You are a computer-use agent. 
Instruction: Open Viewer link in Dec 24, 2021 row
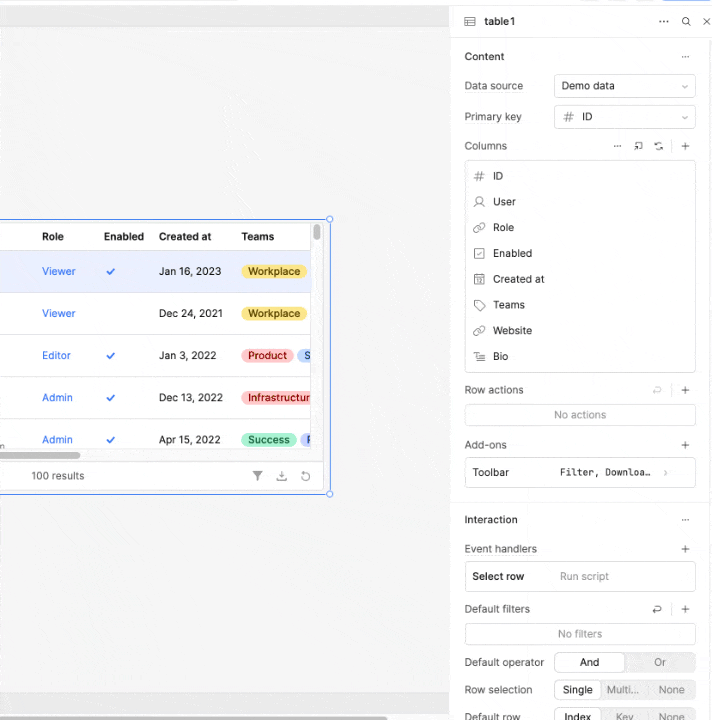(58, 314)
